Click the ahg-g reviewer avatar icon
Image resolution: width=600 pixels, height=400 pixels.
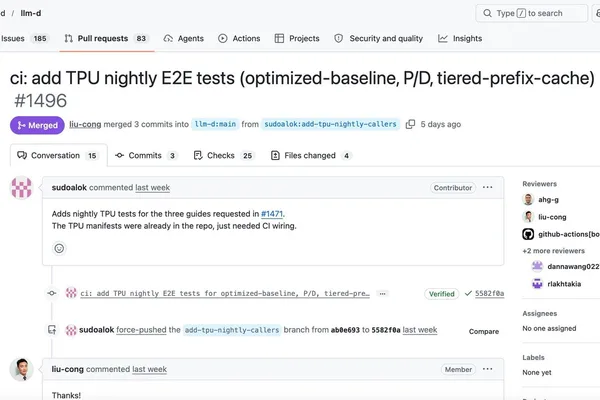528,199
